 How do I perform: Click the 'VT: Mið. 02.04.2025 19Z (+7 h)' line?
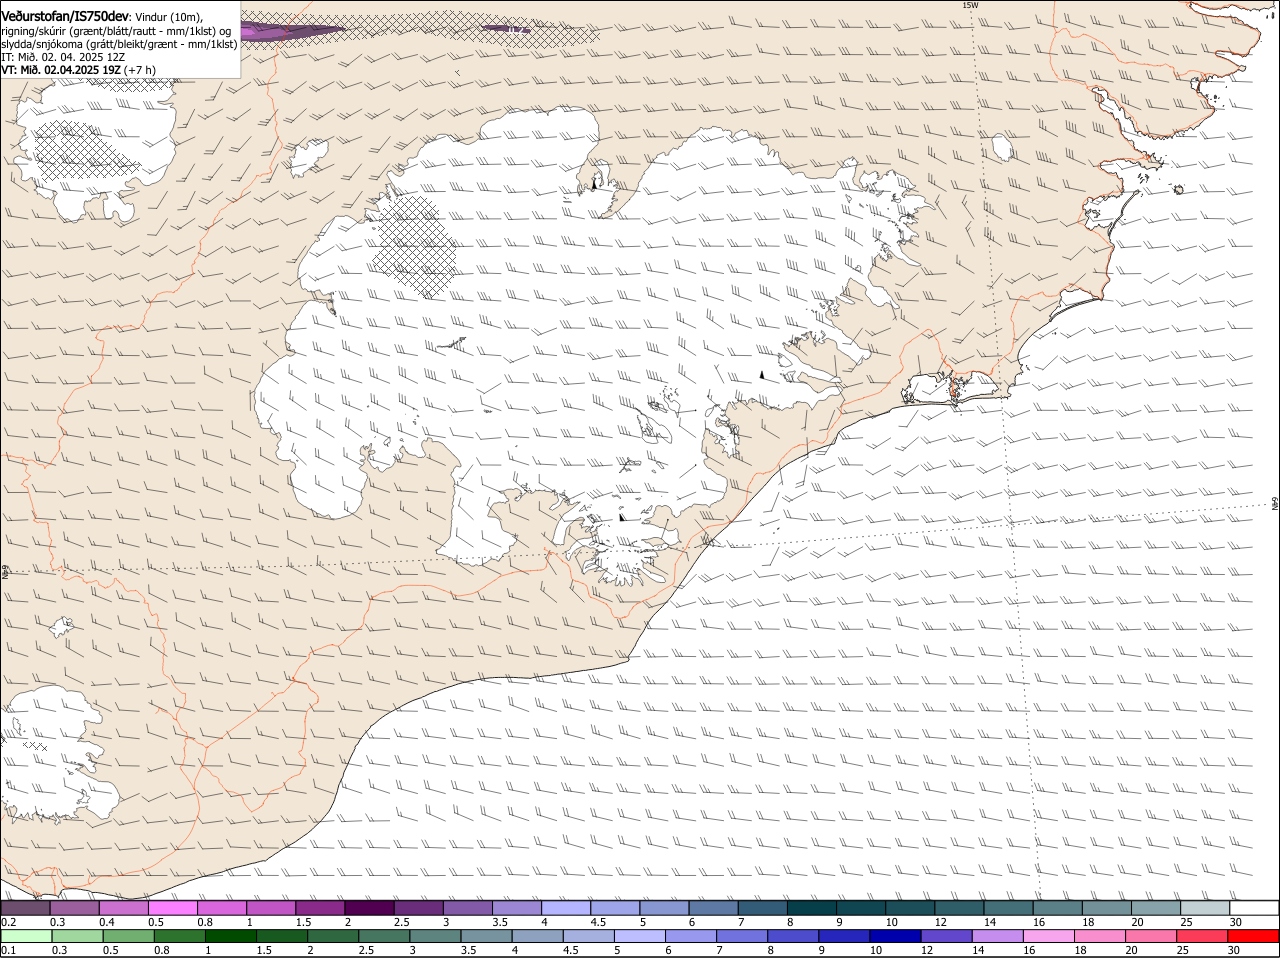tap(78, 70)
